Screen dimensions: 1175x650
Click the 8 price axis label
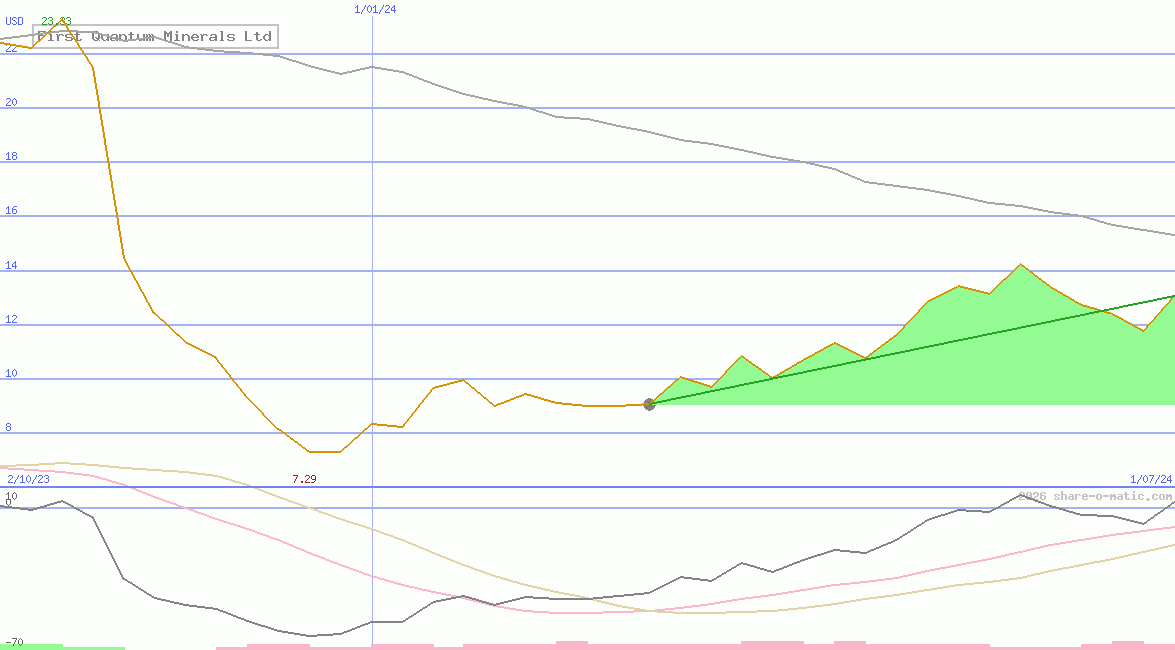pos(8,427)
